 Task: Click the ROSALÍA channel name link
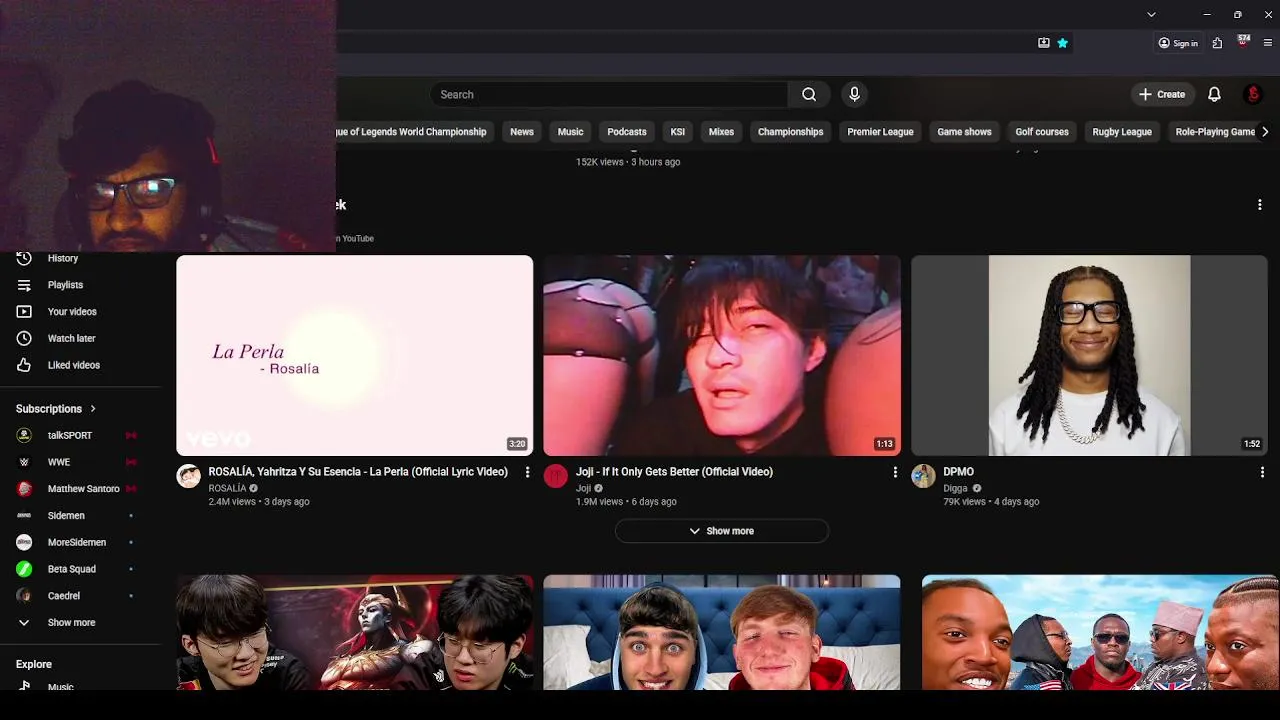pos(227,488)
